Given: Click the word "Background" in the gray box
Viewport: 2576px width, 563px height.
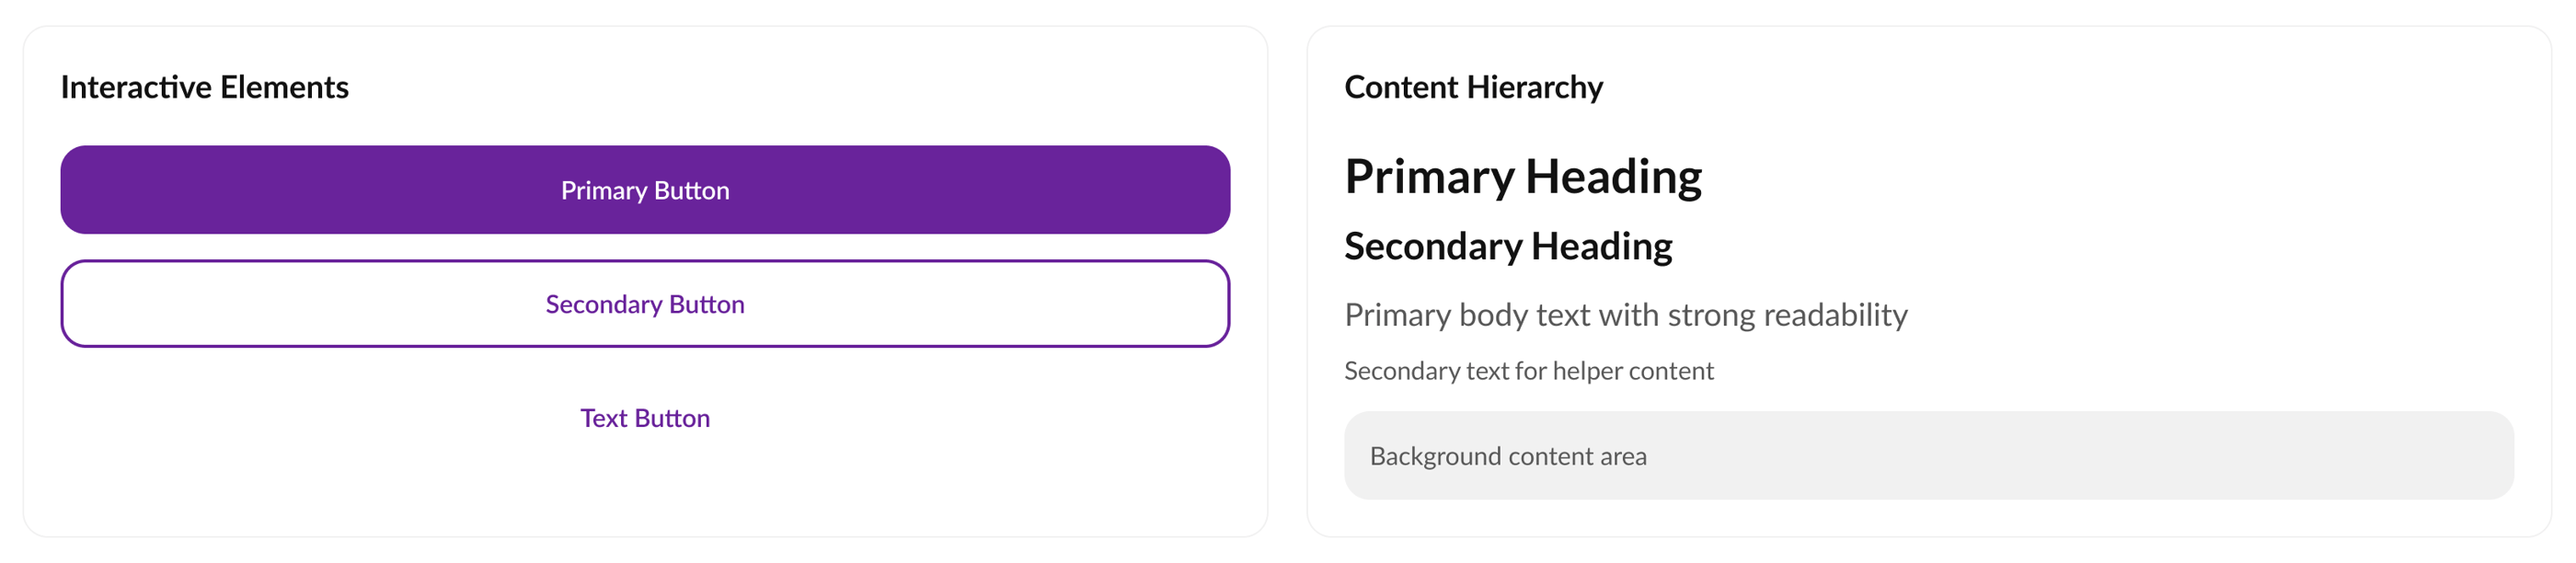Looking at the screenshot, I should click(1435, 457).
